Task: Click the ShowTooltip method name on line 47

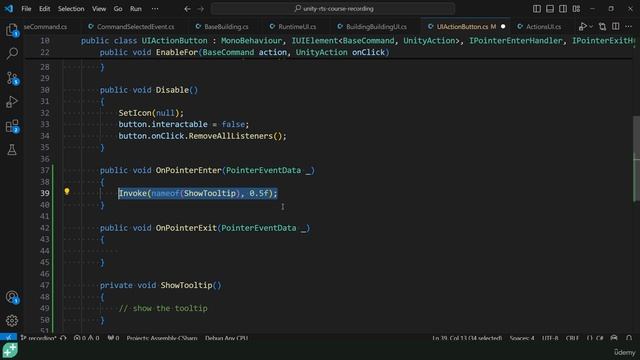Action: click(186, 285)
